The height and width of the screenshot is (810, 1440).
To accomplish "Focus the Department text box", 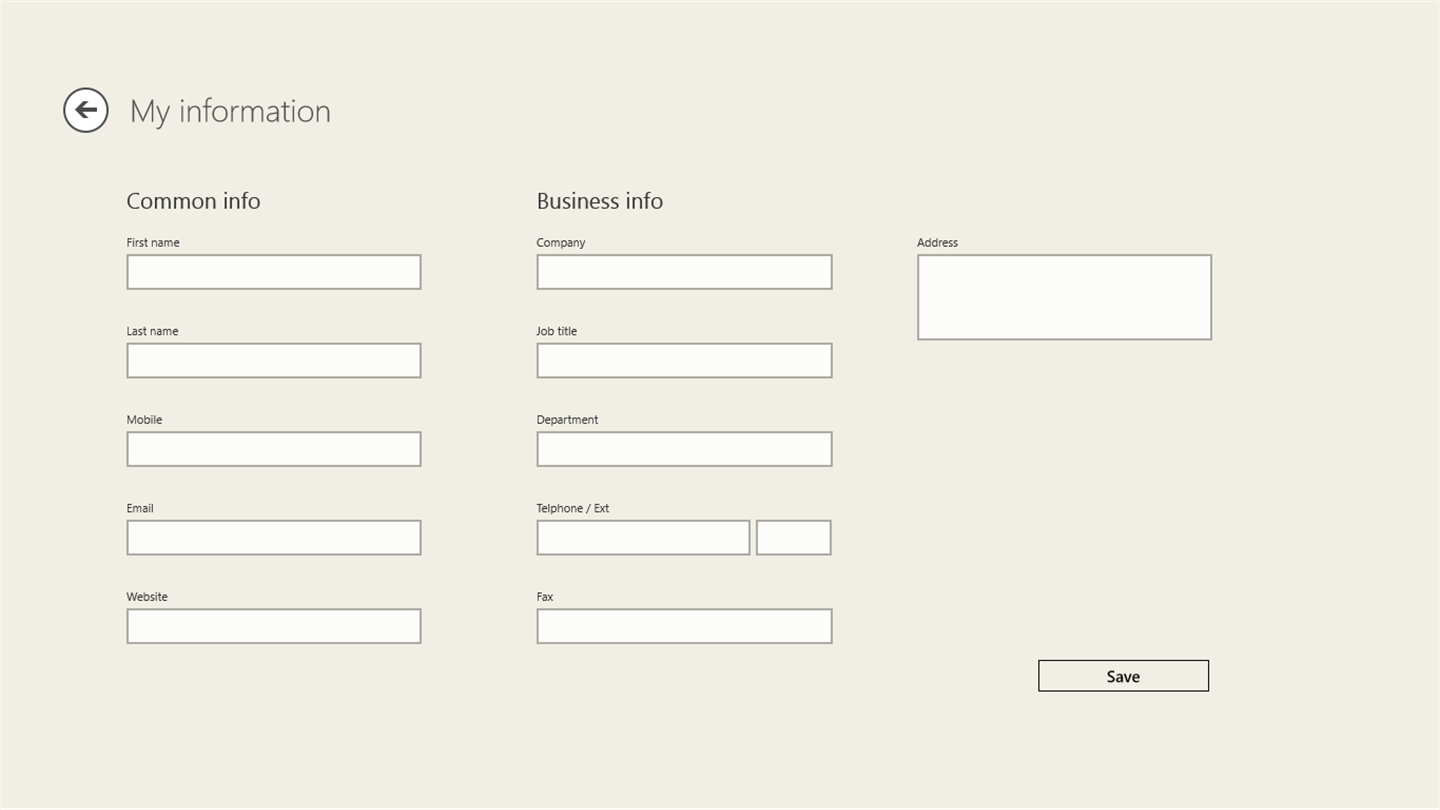I will tap(684, 449).
